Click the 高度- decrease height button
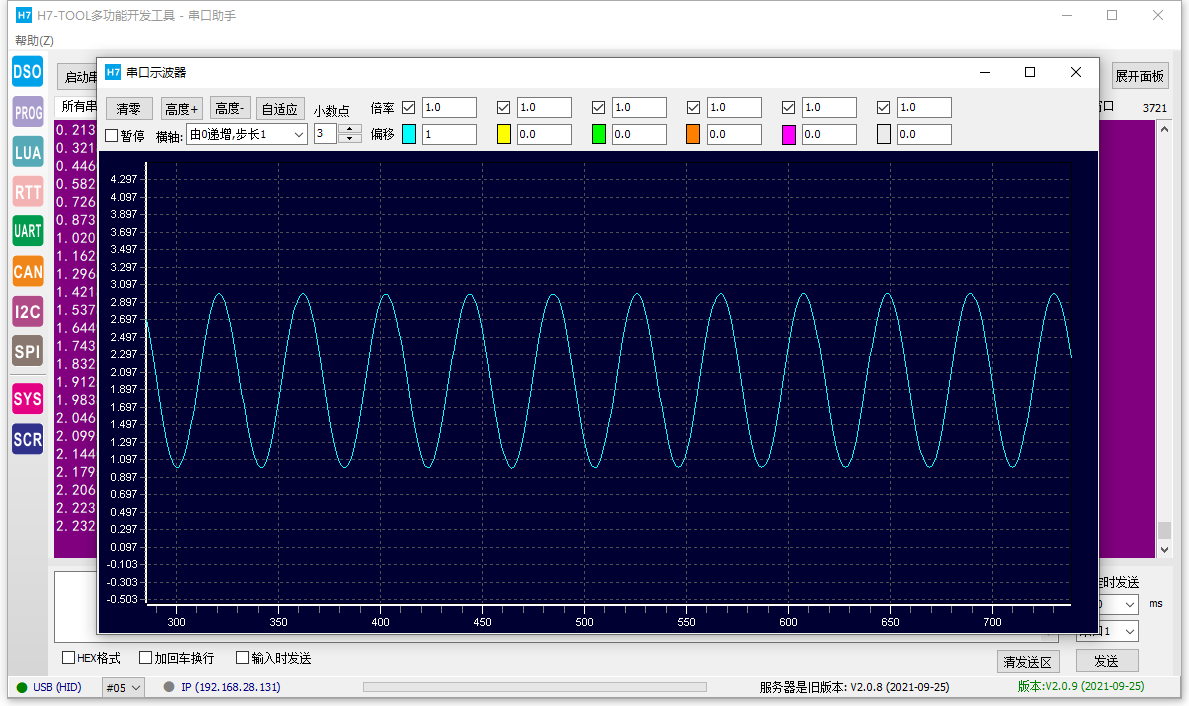This screenshot has width=1189, height=706. pos(230,108)
